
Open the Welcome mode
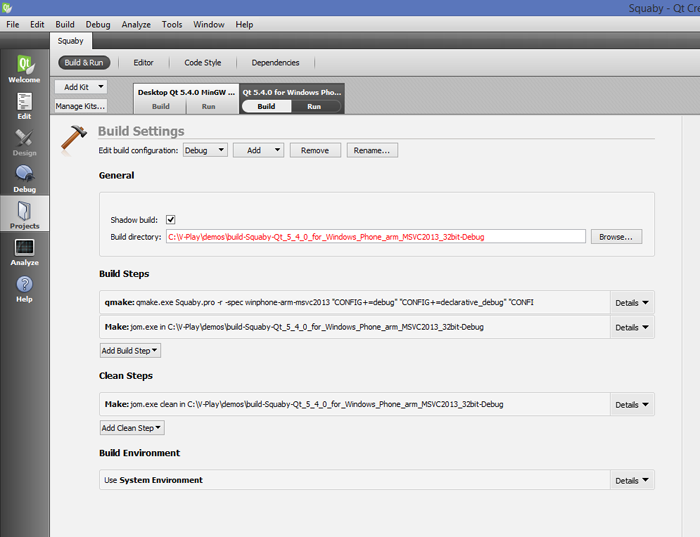click(x=25, y=69)
